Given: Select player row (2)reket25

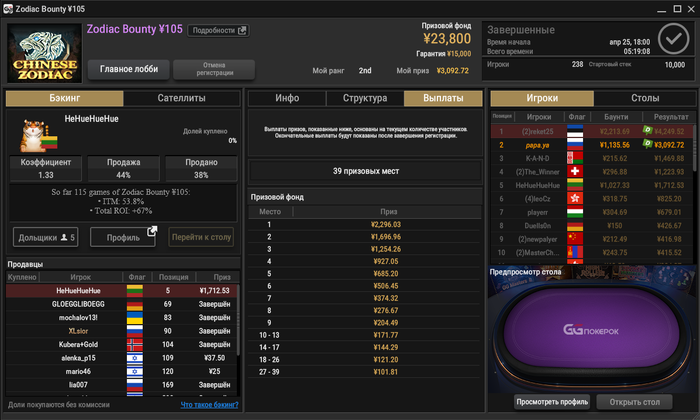Looking at the screenshot, I should [x=592, y=131].
